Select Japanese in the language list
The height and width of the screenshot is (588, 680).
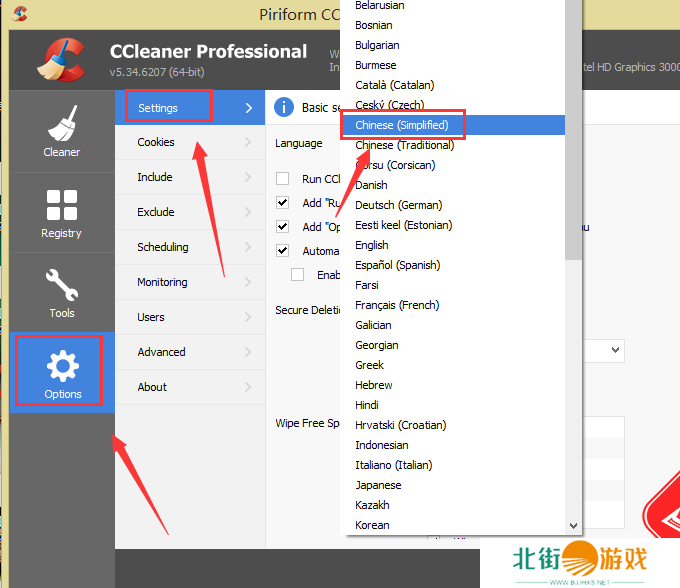378,485
